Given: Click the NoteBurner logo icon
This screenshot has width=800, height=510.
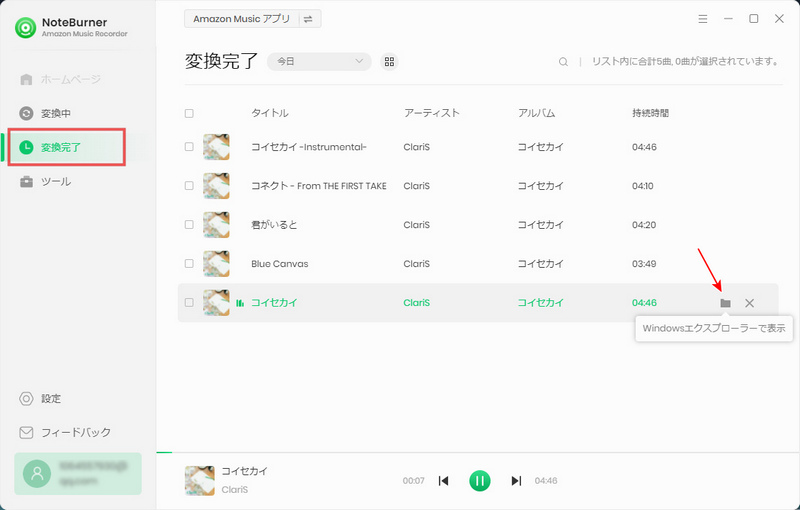Looking at the screenshot, I should coord(26,28).
